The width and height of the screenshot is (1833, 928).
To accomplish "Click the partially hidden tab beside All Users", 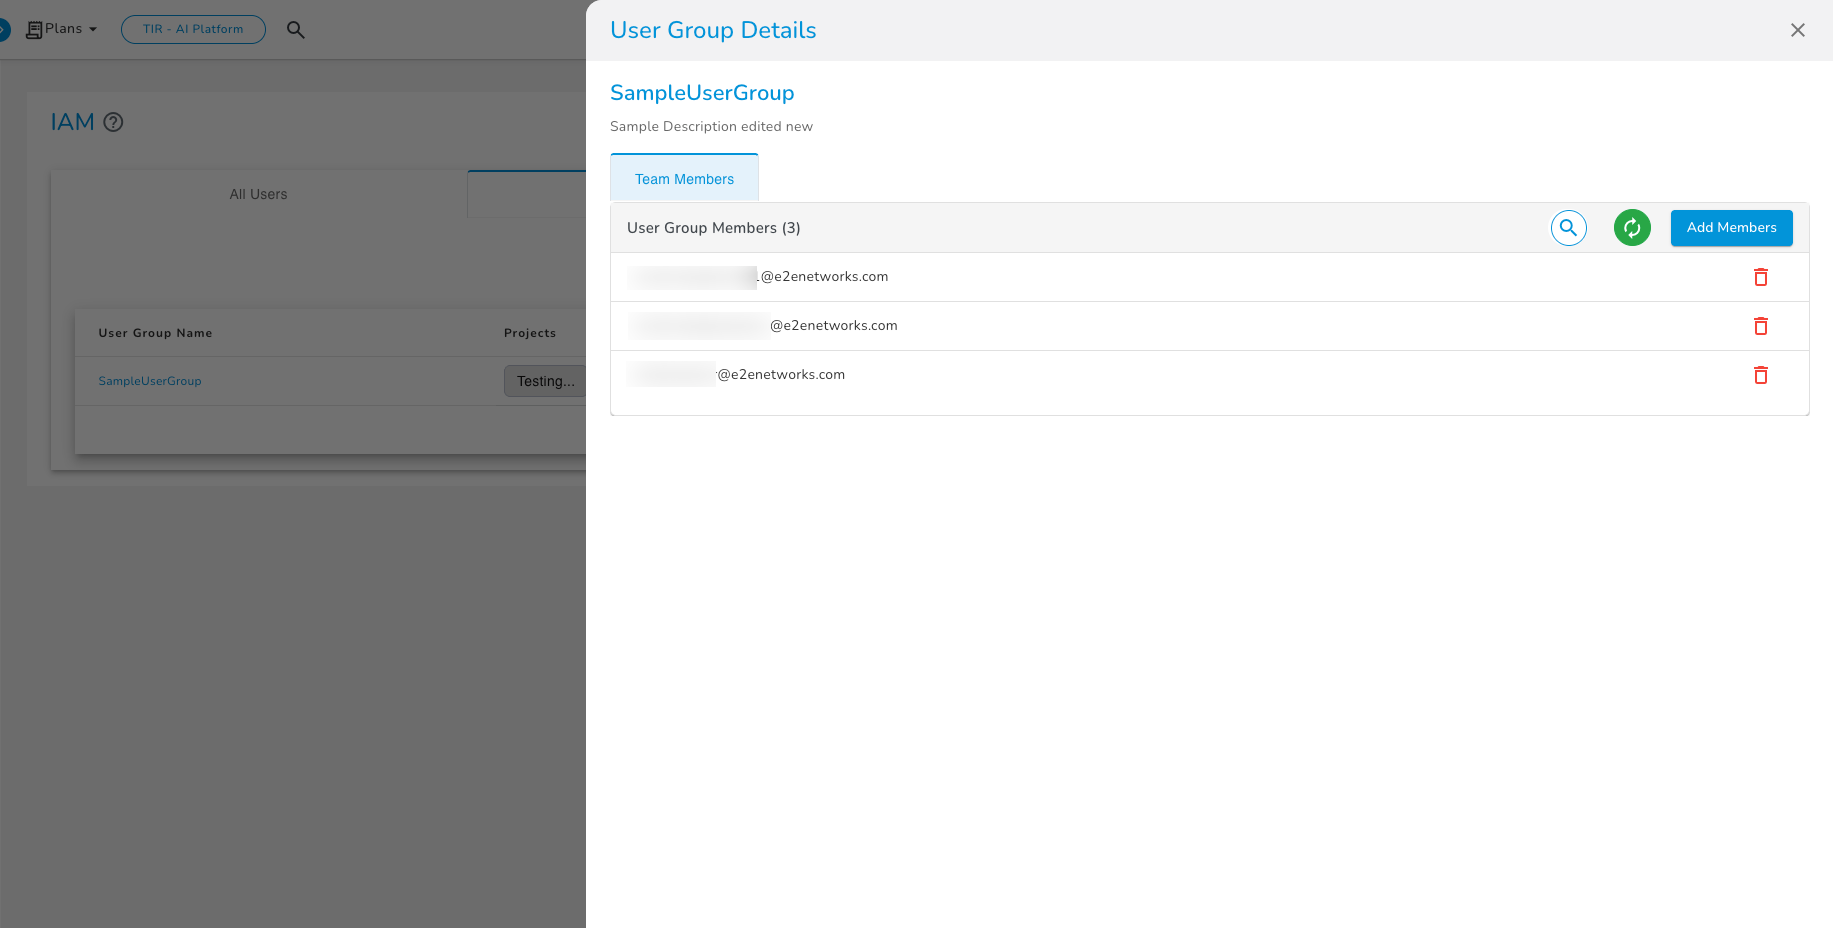I will coord(526,194).
